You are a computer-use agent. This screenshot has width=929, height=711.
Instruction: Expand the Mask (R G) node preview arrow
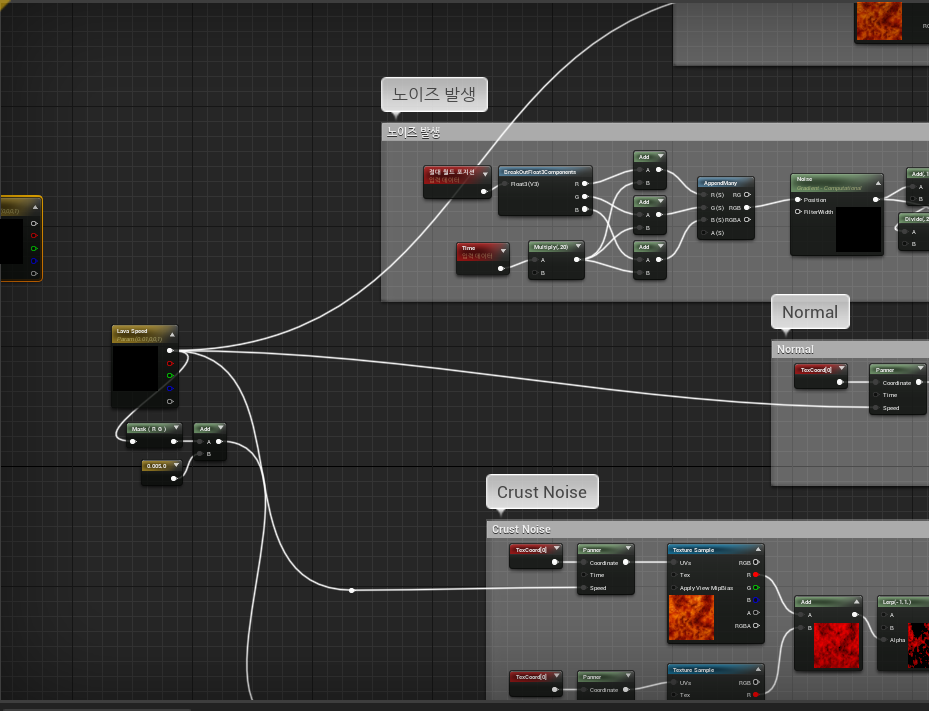(x=176, y=427)
